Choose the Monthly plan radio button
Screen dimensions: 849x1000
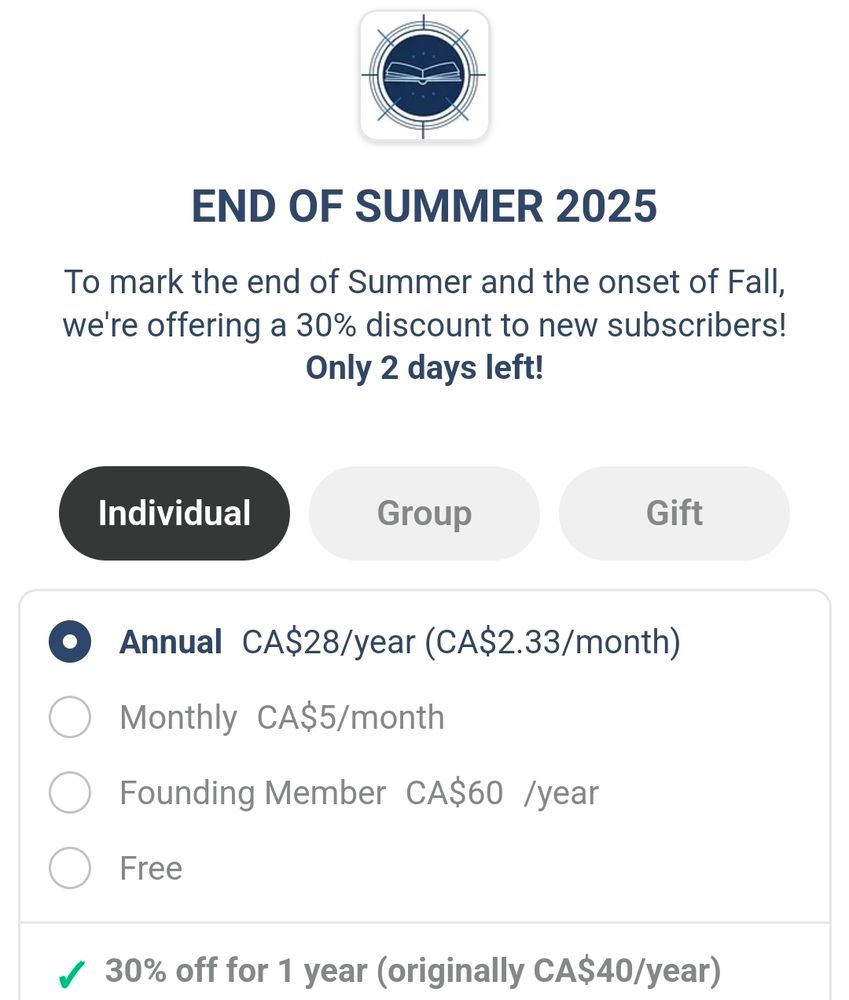click(x=70, y=717)
